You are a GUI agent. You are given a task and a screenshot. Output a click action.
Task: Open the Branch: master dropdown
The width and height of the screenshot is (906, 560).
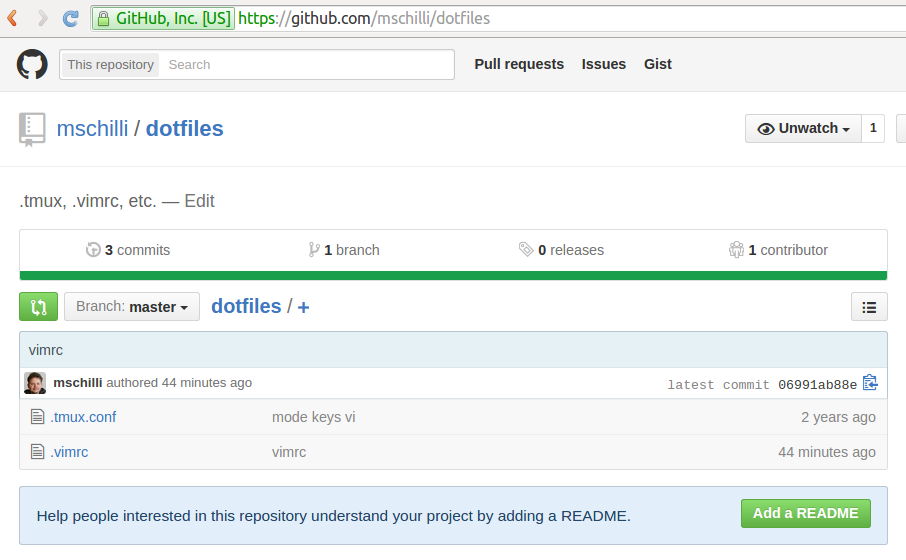pos(132,306)
